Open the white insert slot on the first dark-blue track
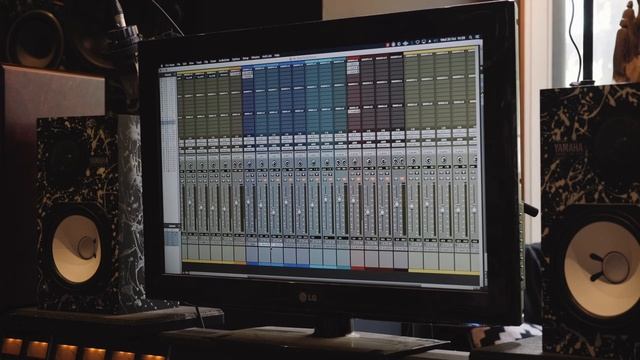The image size is (640, 360). pos(247,75)
